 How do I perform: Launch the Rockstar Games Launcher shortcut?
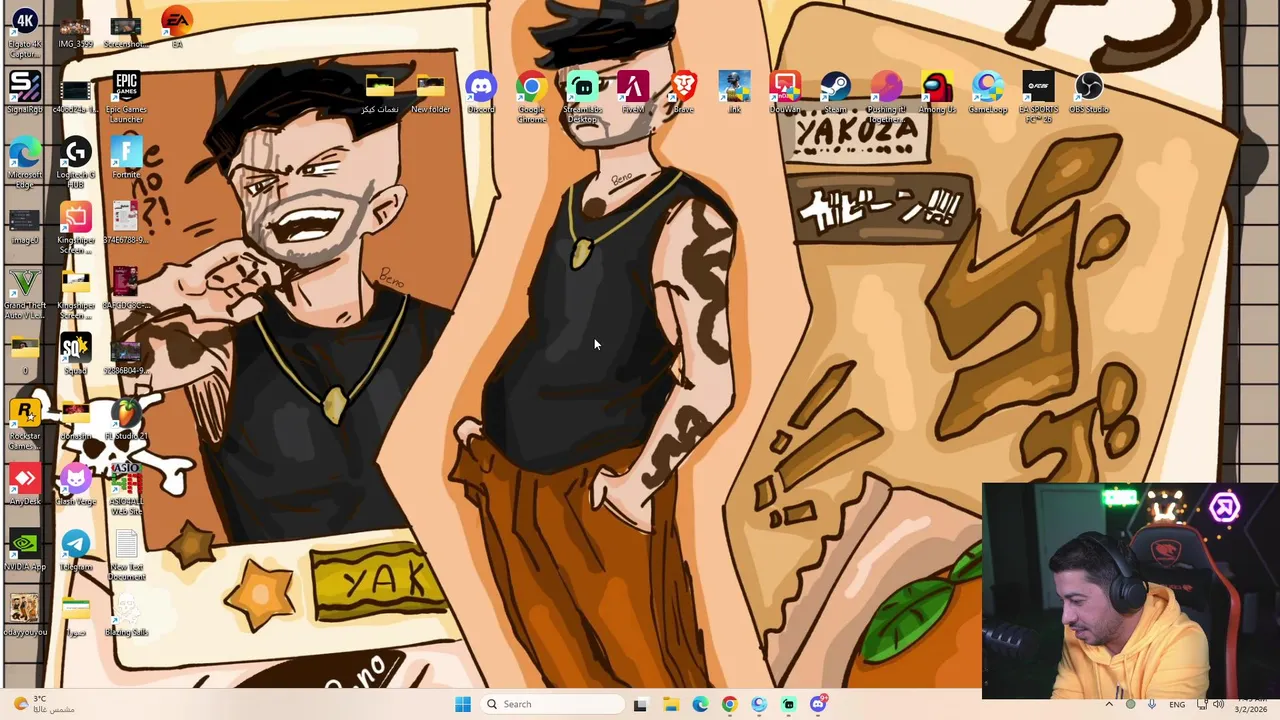(25, 423)
